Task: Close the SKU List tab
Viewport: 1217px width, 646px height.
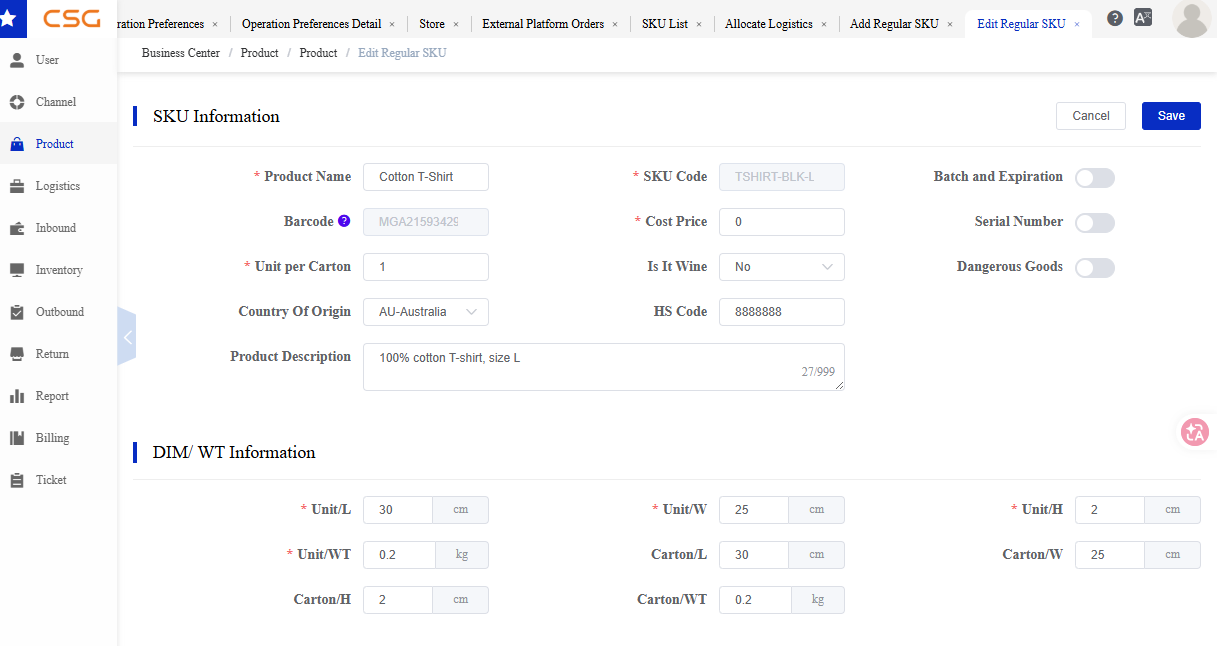Action: pos(699,24)
